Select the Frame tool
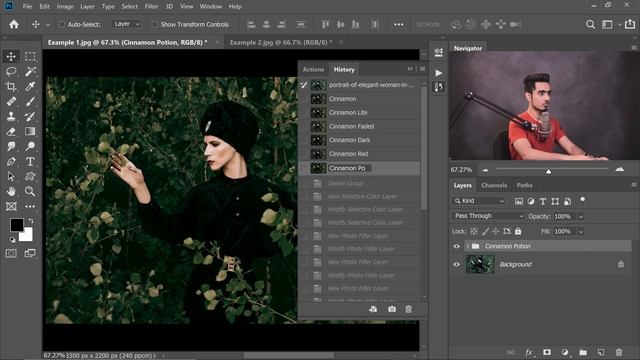 [x=11, y=206]
